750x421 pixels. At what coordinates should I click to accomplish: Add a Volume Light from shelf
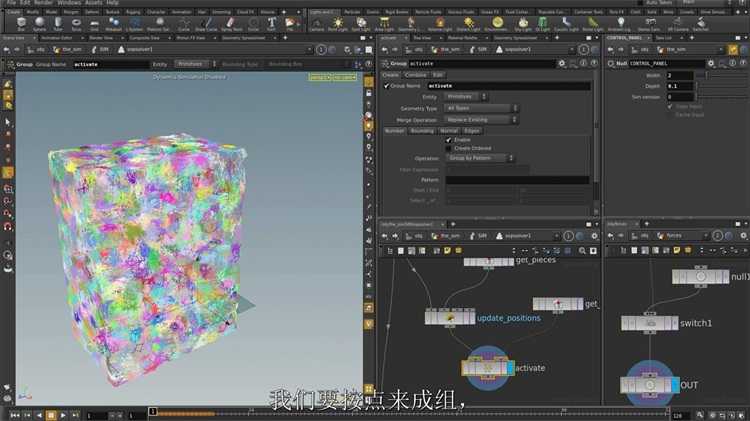[440, 24]
